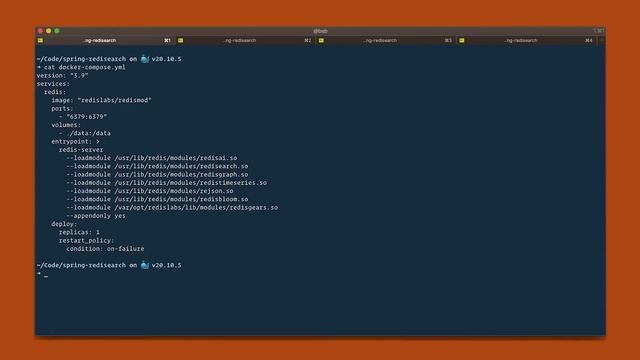Switch to the first terminal tab ⌘1
640x360 pixels.
104,40
